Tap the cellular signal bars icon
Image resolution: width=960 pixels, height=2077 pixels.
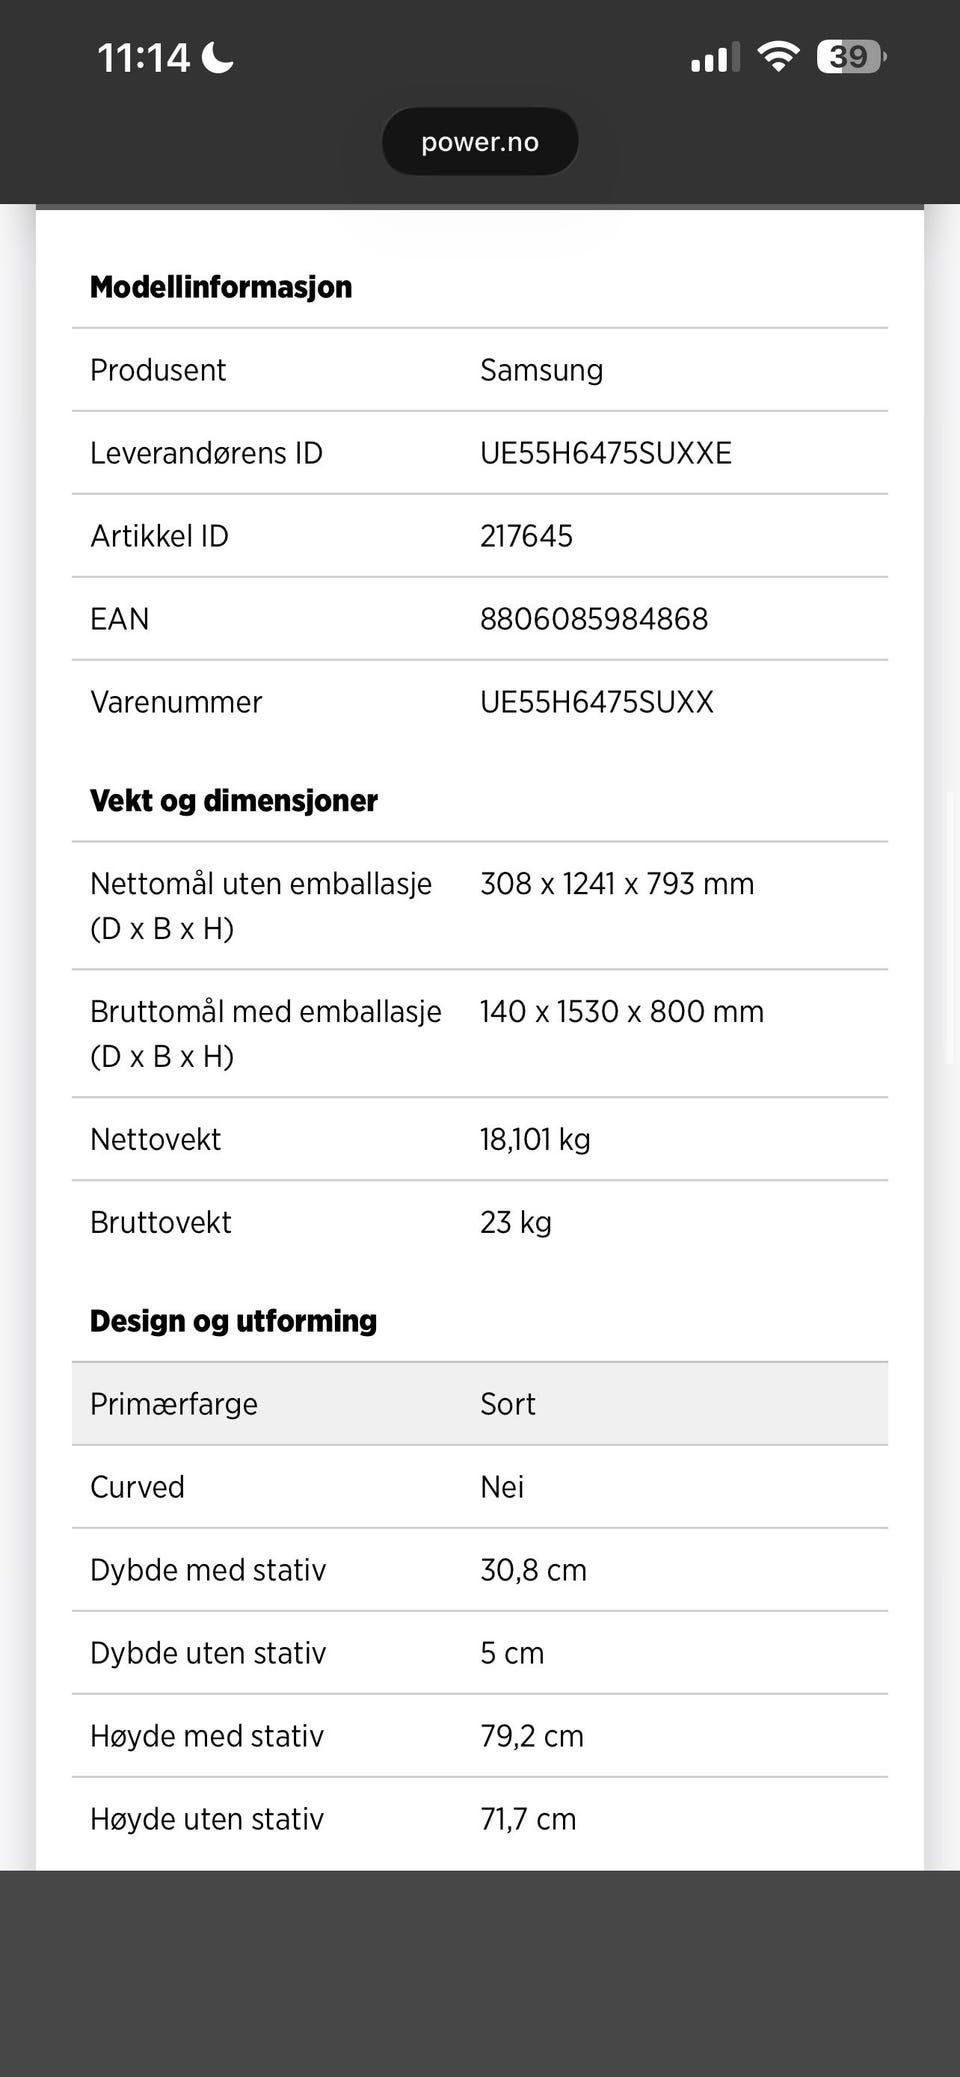715,57
